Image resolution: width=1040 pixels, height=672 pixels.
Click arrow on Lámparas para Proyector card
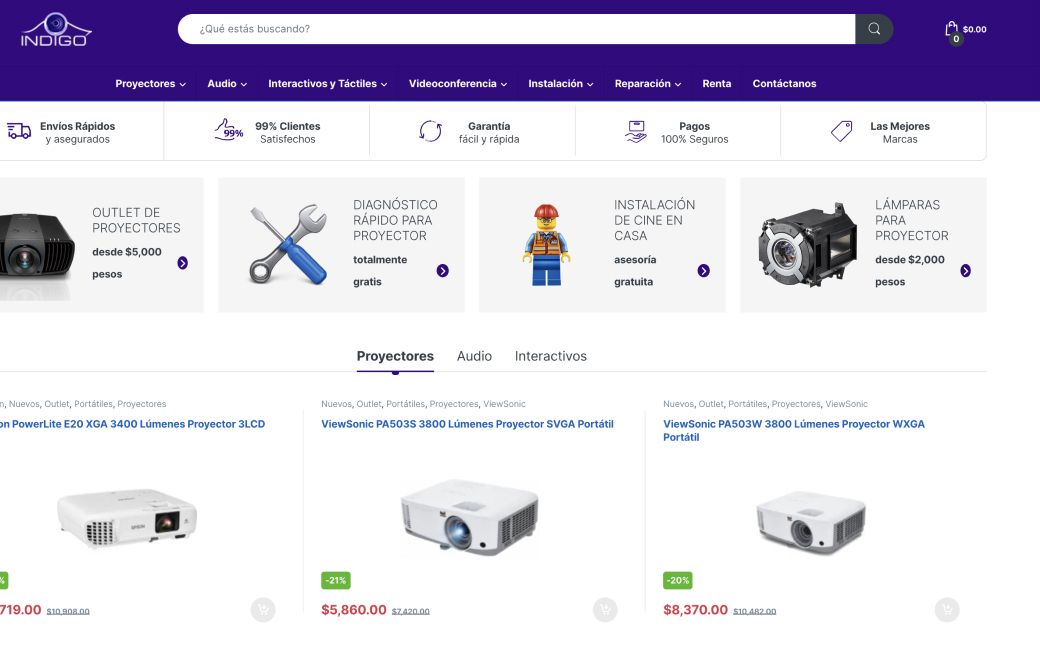(966, 271)
